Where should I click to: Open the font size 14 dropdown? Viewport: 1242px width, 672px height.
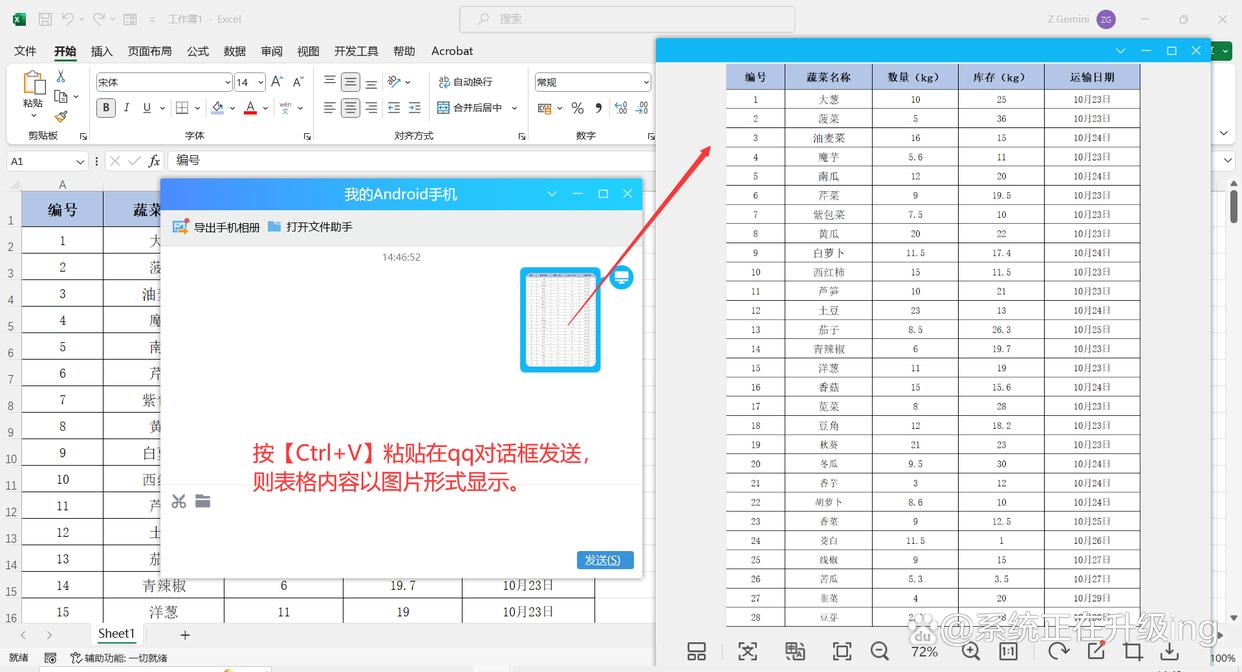pos(260,82)
